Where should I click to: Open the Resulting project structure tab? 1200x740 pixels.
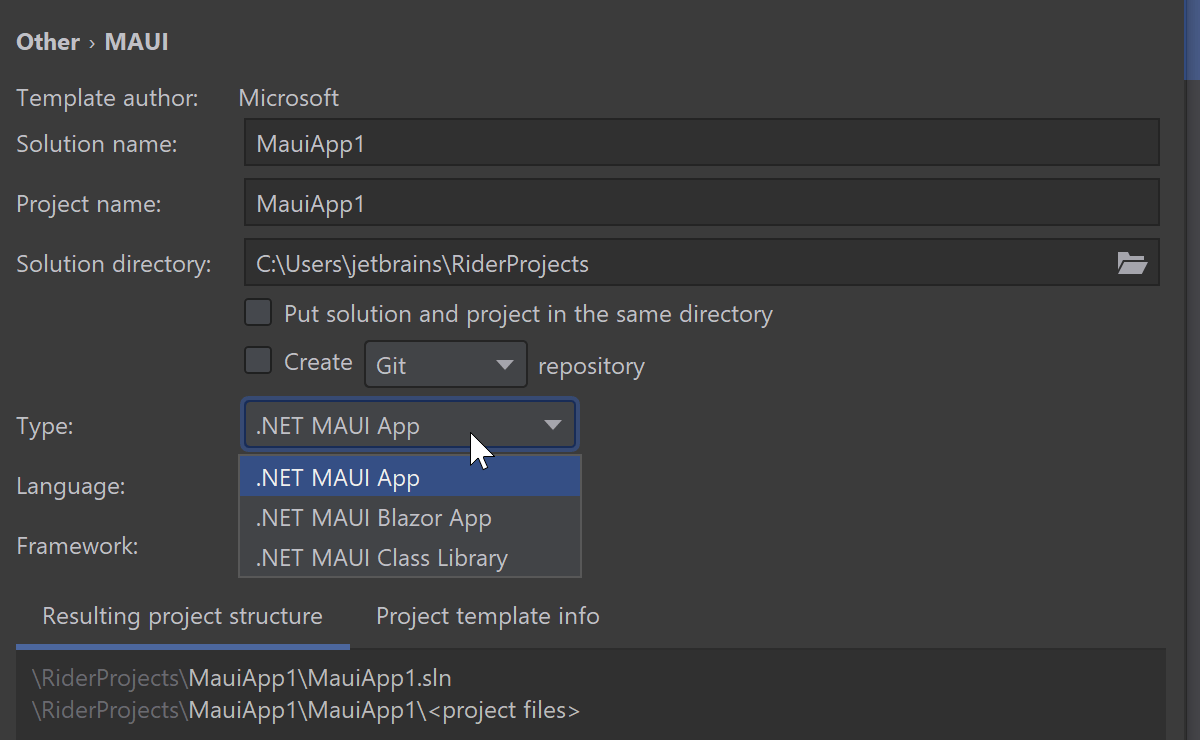click(x=182, y=616)
